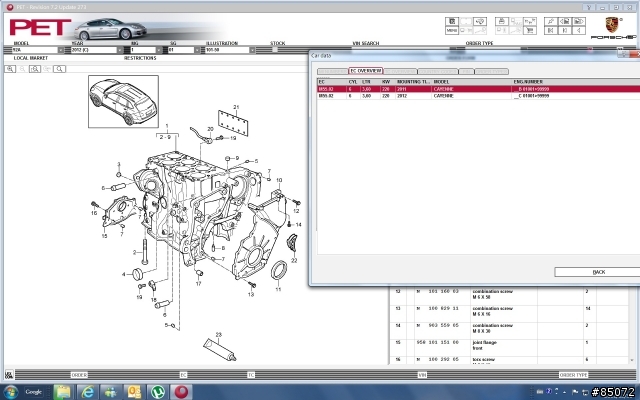The width and height of the screenshot is (640, 400).
Task: Jump to the first illustration icon
Action: coord(551,30)
